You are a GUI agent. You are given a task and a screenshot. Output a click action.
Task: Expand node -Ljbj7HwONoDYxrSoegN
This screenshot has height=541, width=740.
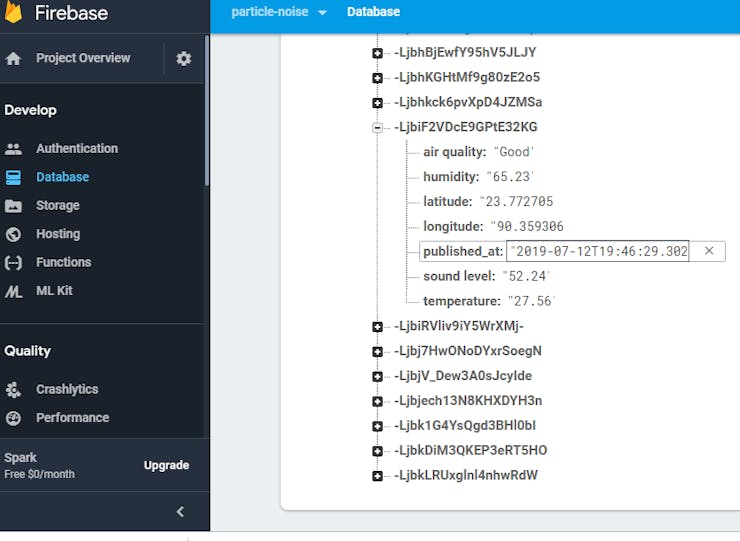pyautogui.click(x=377, y=352)
